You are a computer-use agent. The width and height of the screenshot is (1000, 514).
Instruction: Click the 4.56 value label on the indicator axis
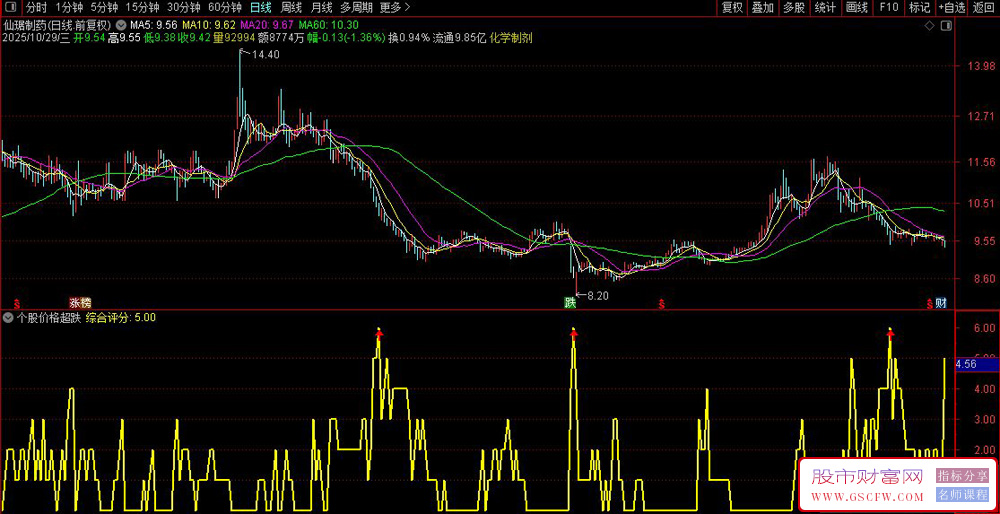[966, 365]
